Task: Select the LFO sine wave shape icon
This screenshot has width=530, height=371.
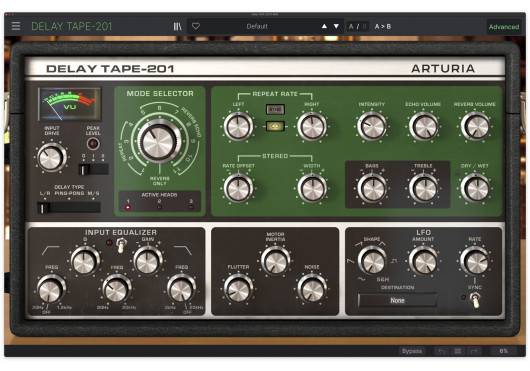Action: (x=361, y=279)
